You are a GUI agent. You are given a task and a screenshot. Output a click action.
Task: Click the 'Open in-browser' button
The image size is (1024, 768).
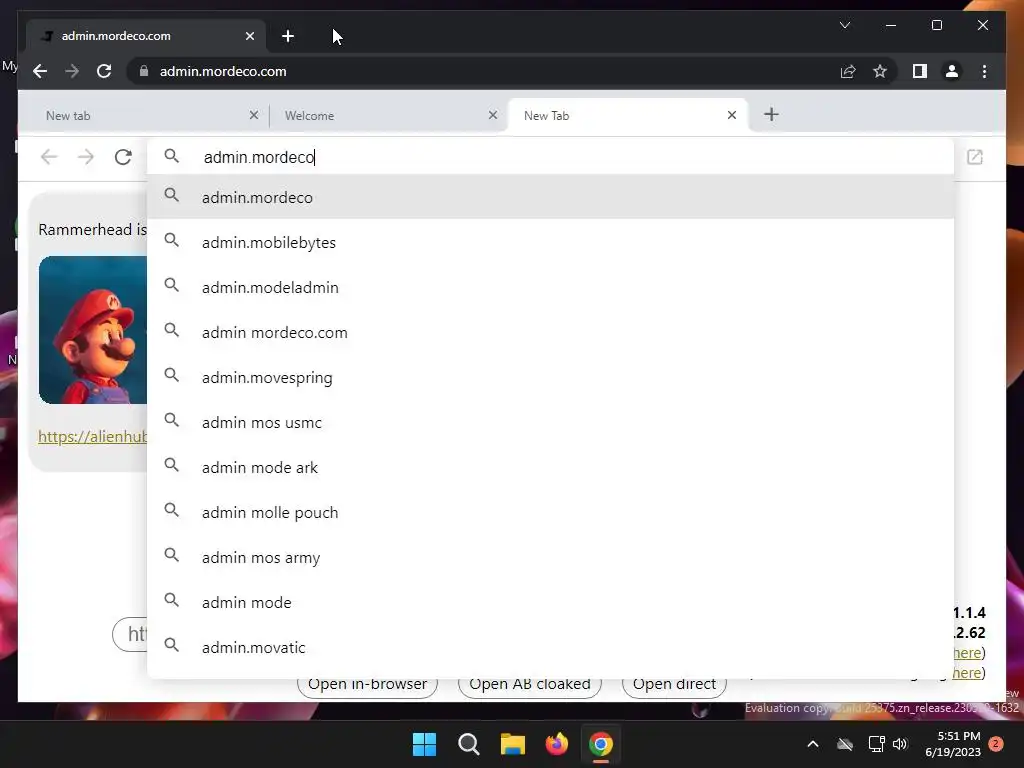pos(367,686)
